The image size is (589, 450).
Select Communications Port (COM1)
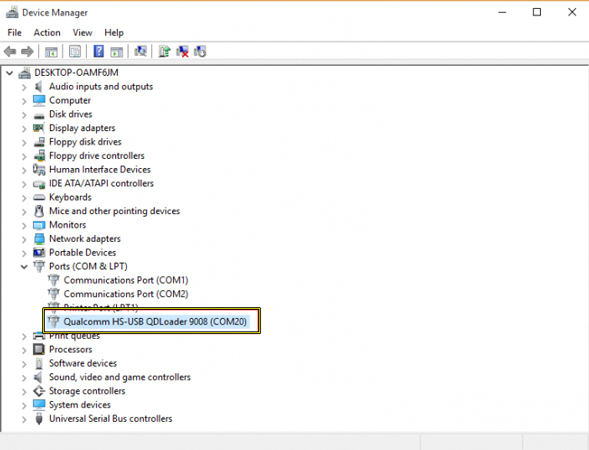pyautogui.click(x=126, y=280)
